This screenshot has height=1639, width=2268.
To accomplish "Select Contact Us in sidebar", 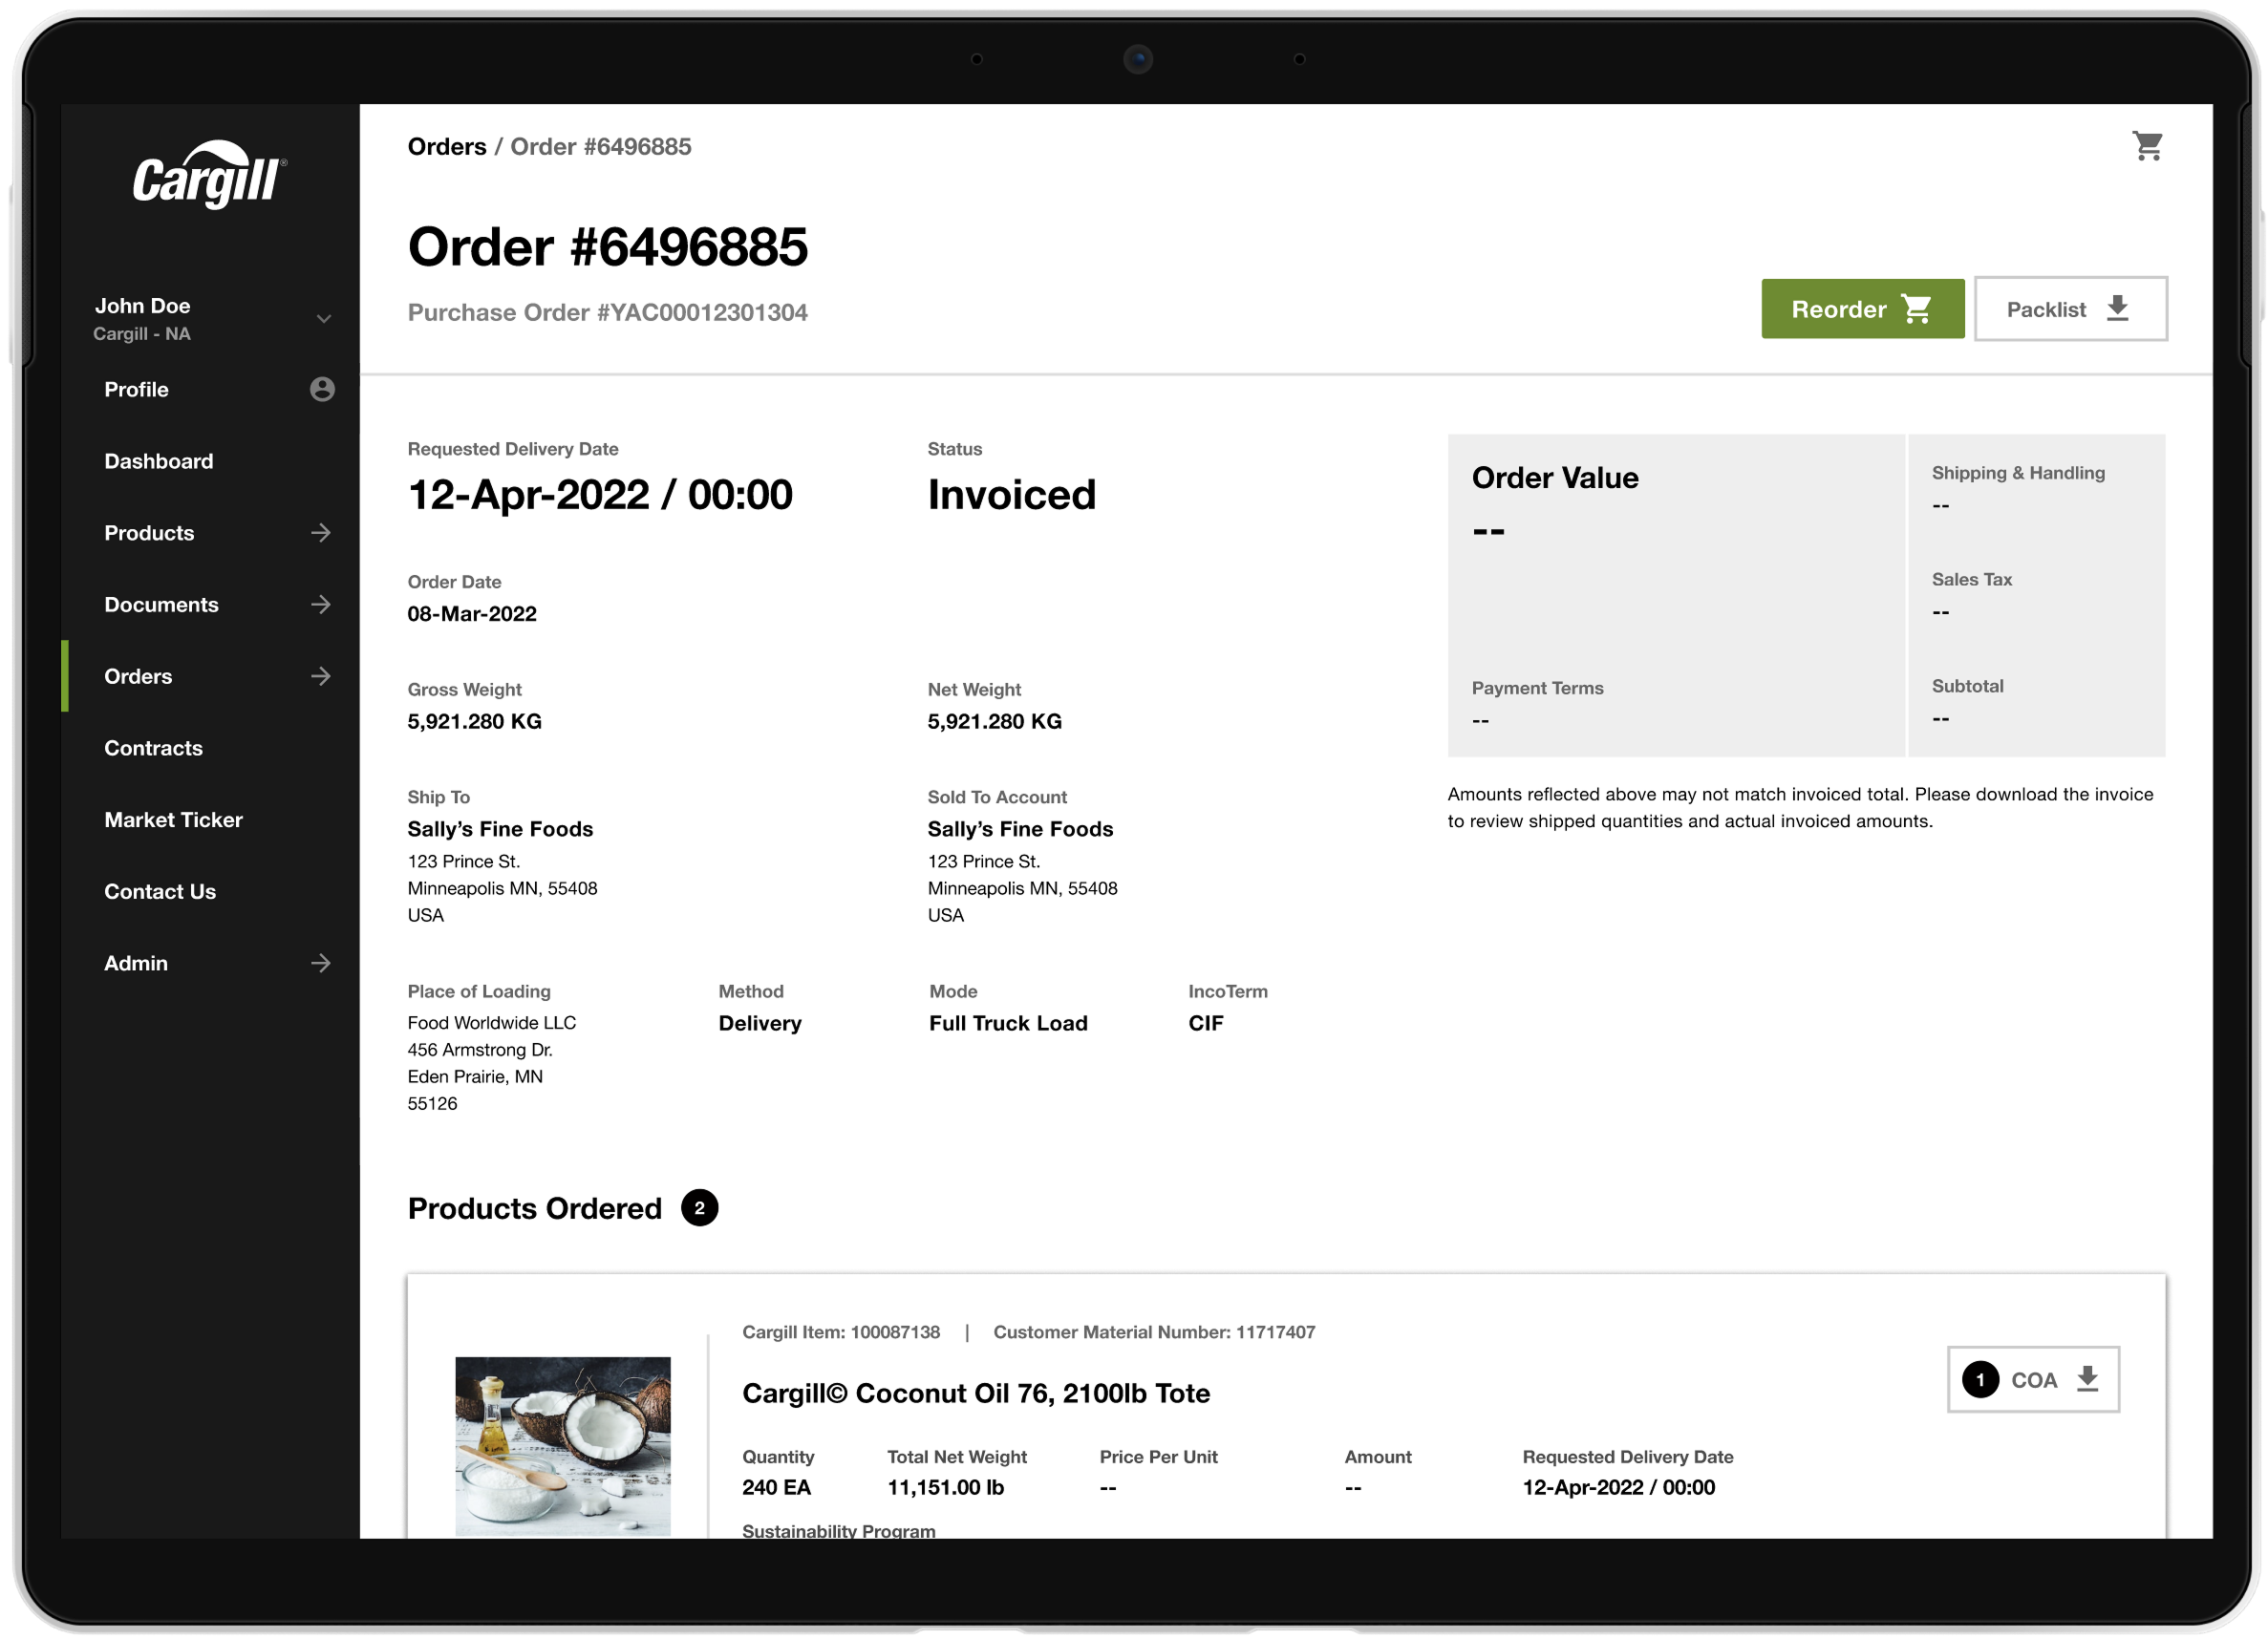I will pyautogui.click(x=160, y=891).
